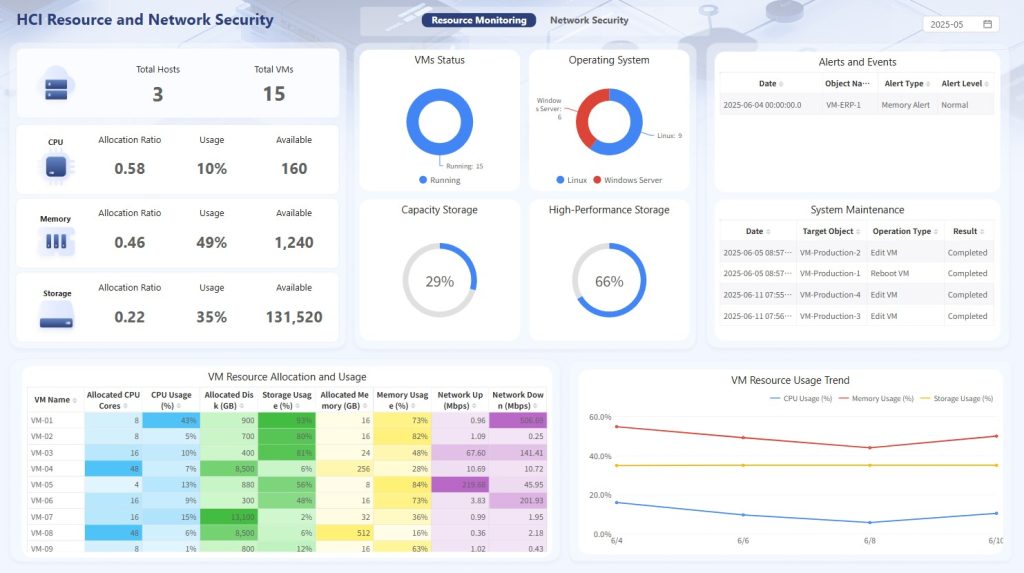Sort by CPU Usage (%) column header

(x=171, y=400)
